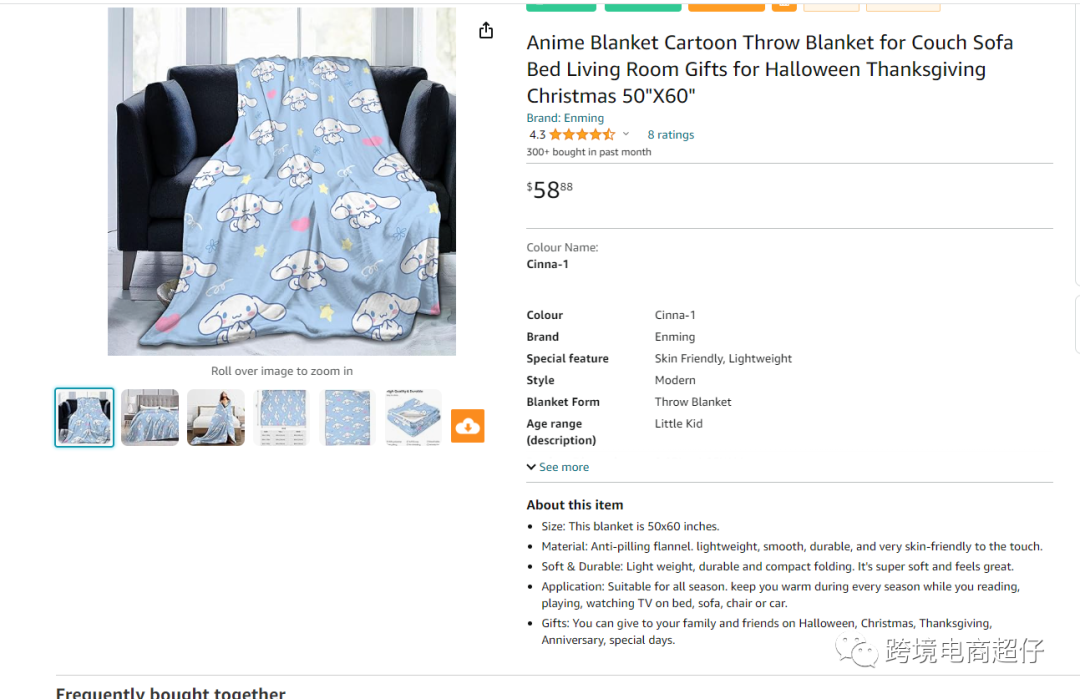The image size is (1080, 699).
Task: Click the first green button at top
Action: (561, 6)
